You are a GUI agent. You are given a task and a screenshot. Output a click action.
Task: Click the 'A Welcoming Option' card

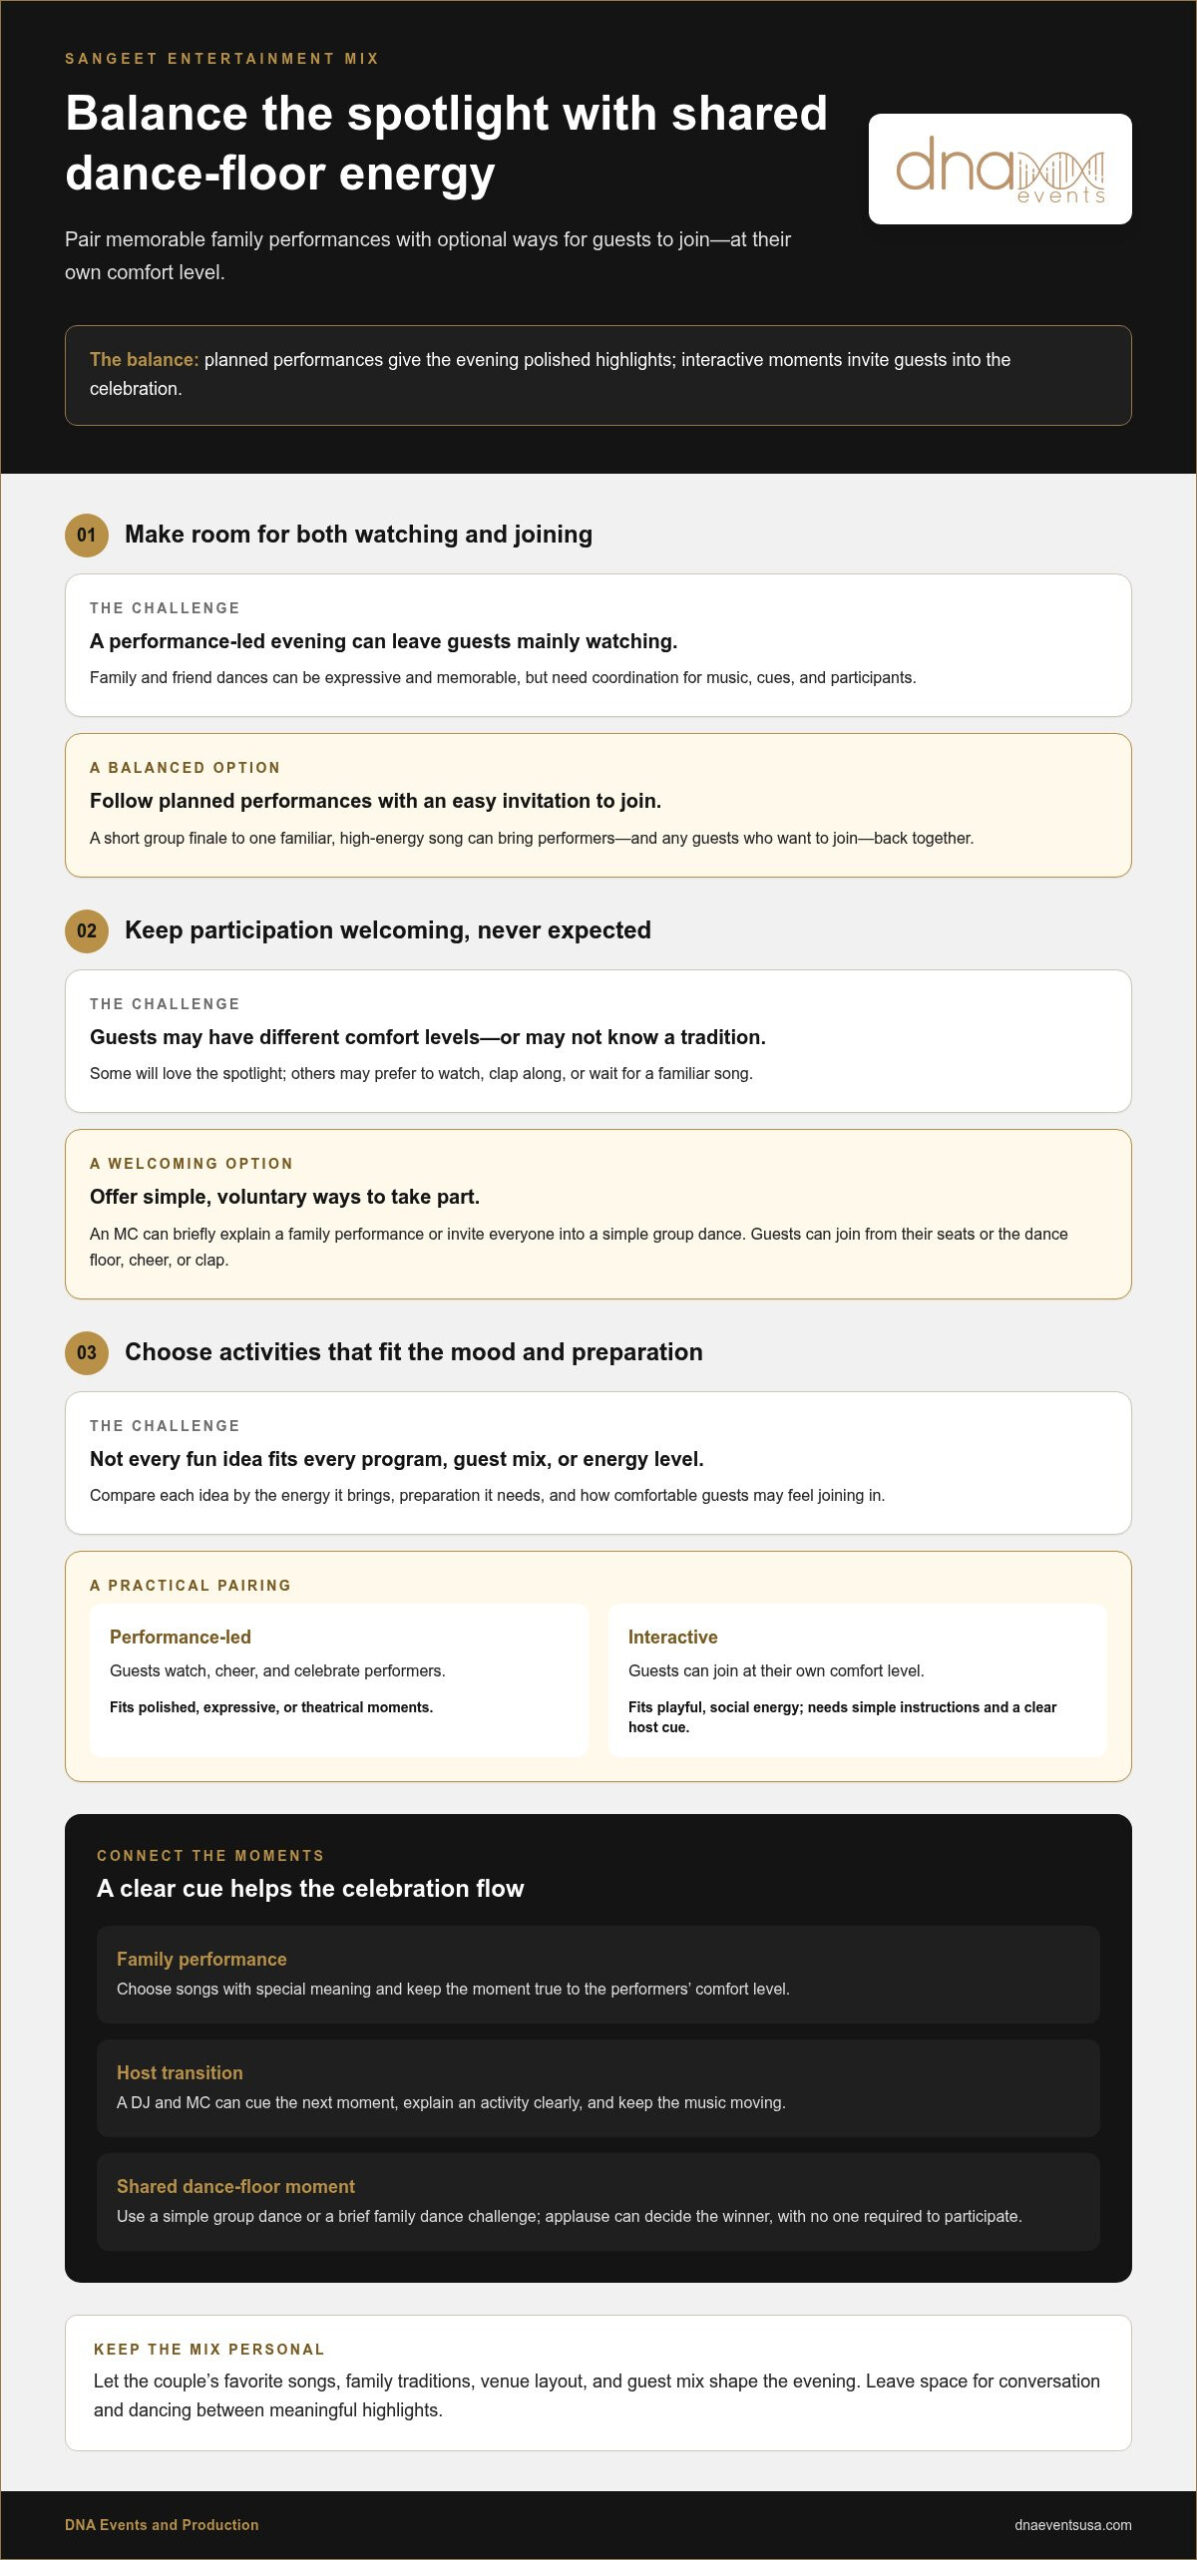click(x=598, y=1215)
